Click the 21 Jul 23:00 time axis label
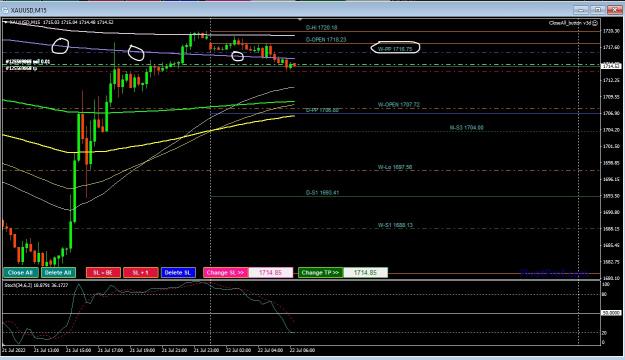Viewport: 625px width, 360px height. [x=206, y=350]
